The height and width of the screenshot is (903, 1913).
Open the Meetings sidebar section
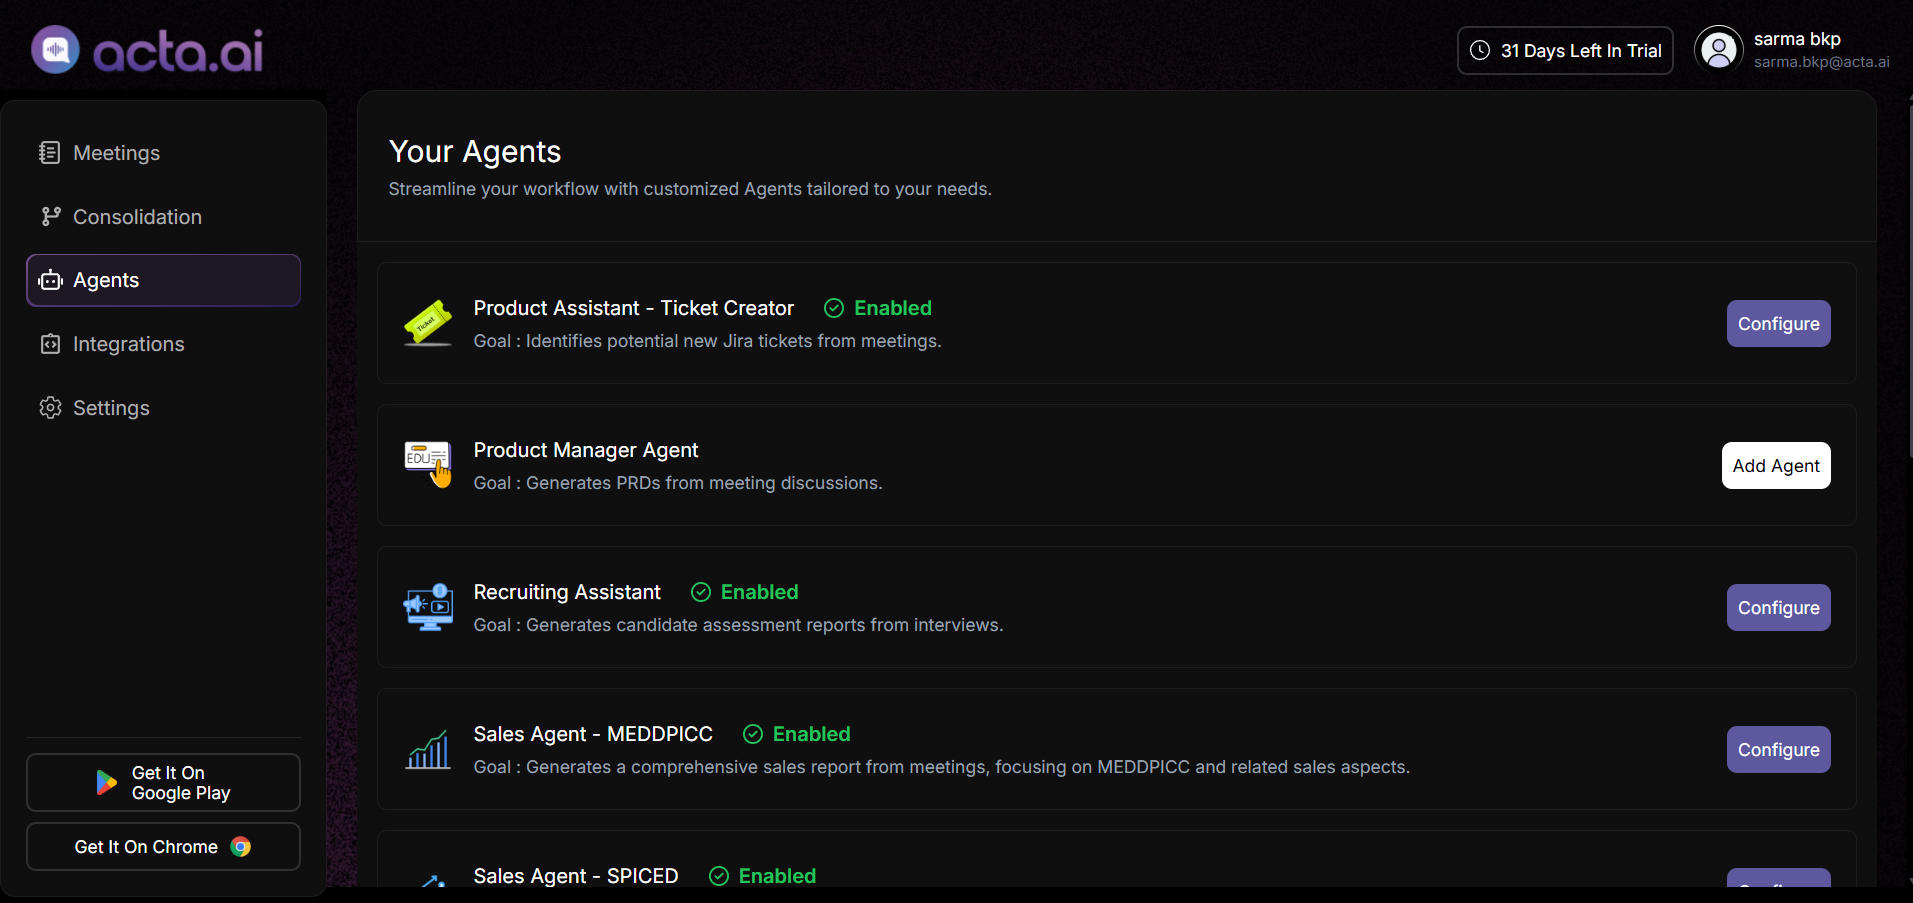click(x=116, y=153)
